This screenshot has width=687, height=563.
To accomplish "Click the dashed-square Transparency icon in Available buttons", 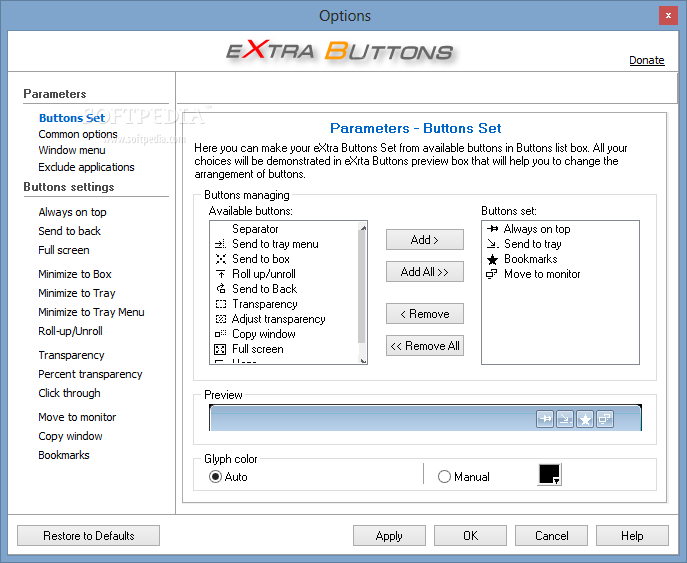I will pyautogui.click(x=220, y=304).
